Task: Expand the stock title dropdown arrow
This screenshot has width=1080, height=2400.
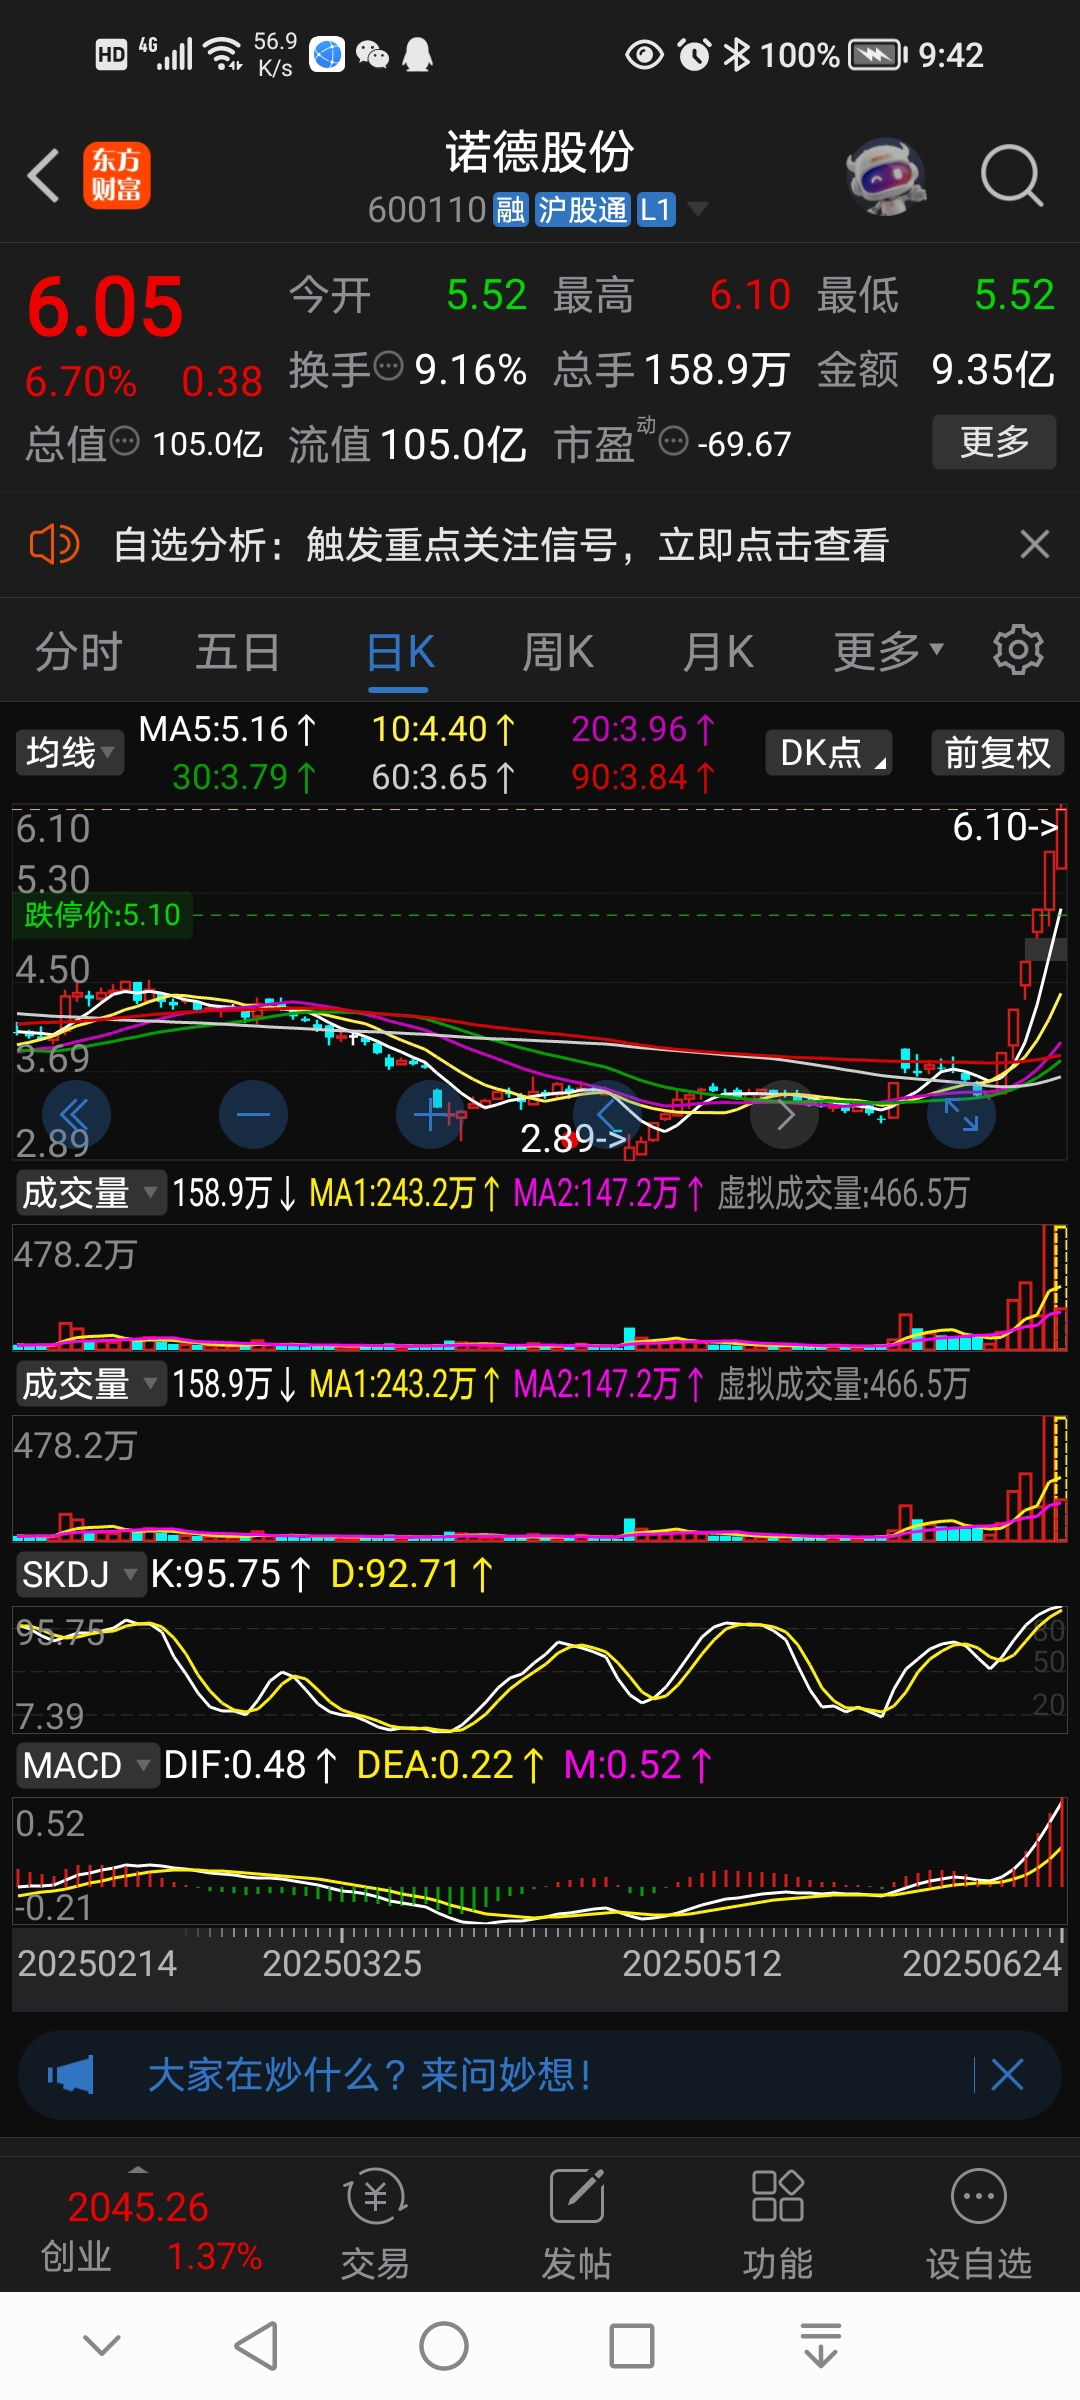Action: point(697,209)
